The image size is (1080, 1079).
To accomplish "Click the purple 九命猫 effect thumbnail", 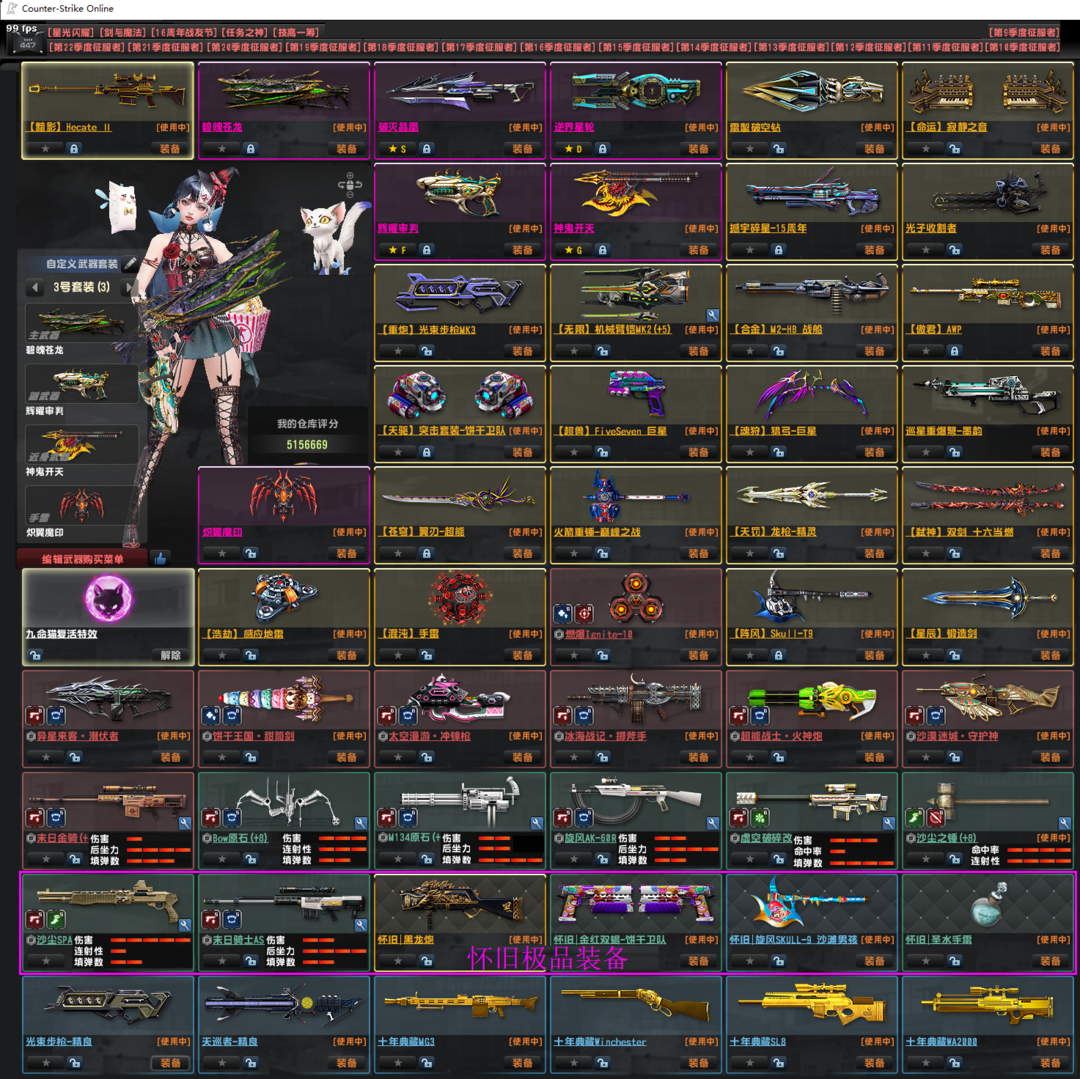I will (108, 598).
